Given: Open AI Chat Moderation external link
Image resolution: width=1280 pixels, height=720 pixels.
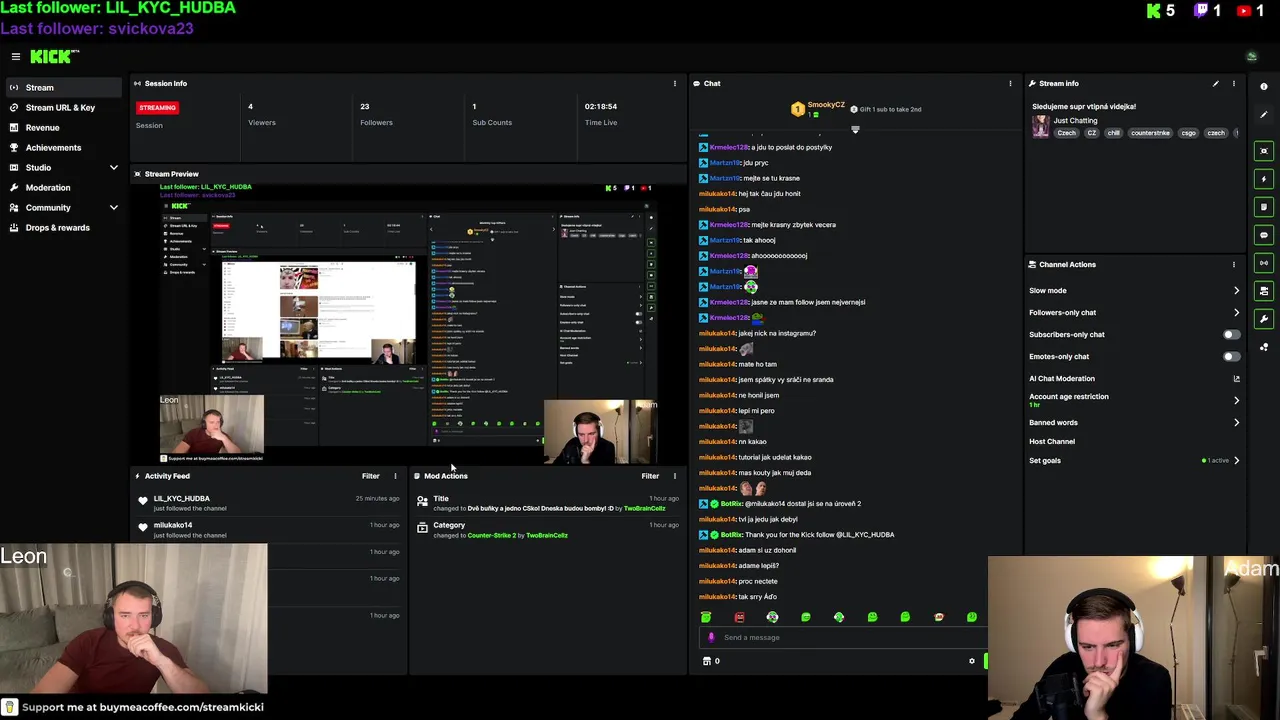Looking at the screenshot, I should [1236, 379].
